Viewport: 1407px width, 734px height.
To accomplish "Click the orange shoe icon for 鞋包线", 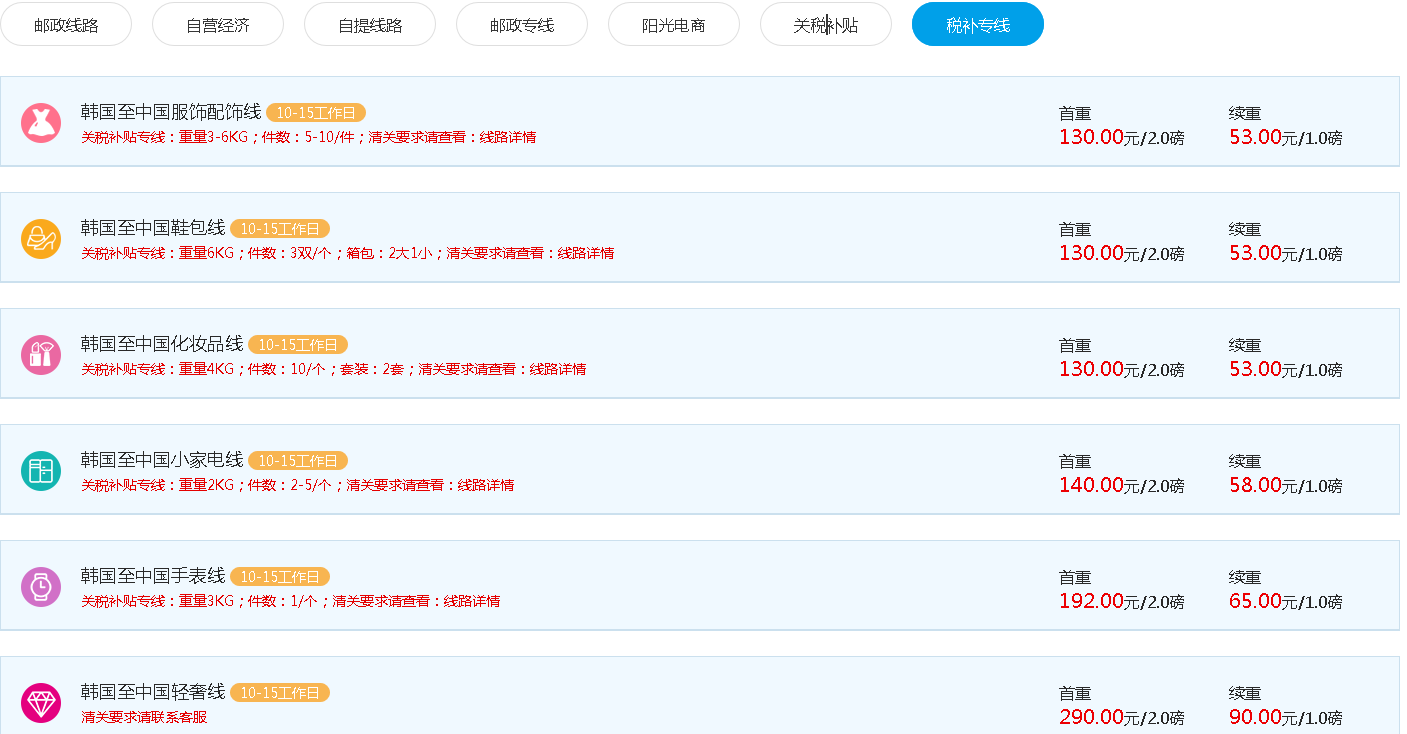I will [x=41, y=239].
